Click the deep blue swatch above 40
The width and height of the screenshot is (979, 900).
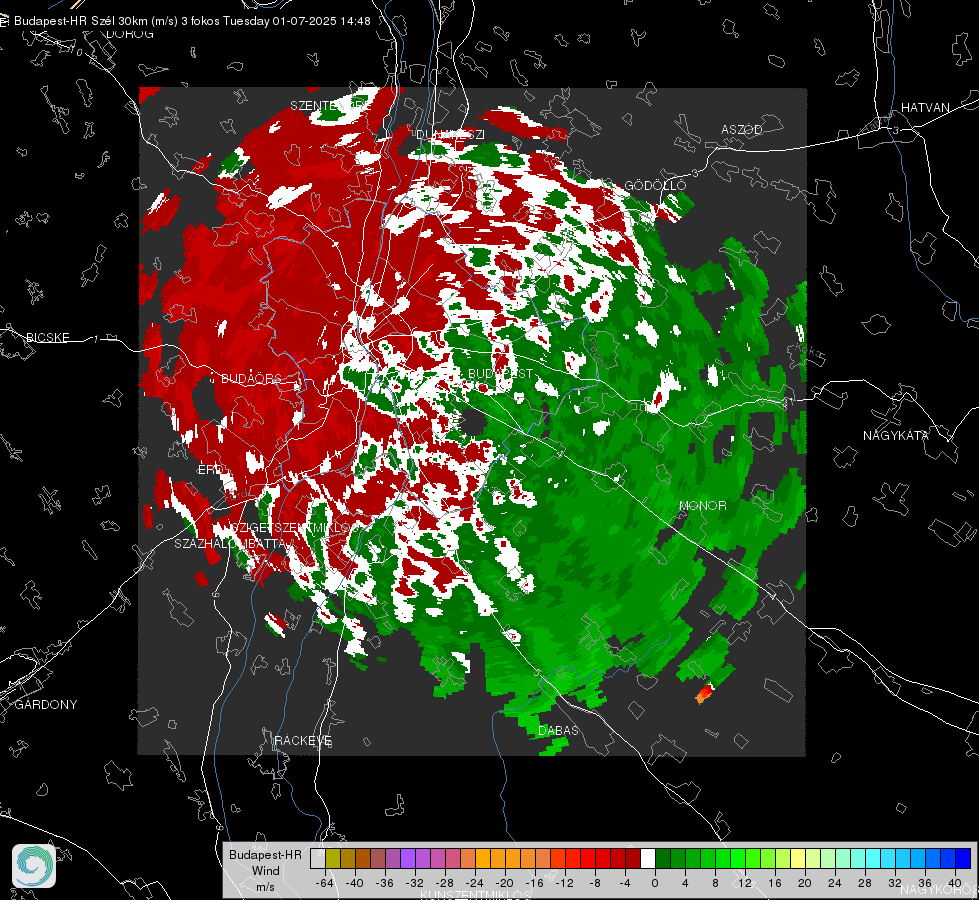coord(963,859)
